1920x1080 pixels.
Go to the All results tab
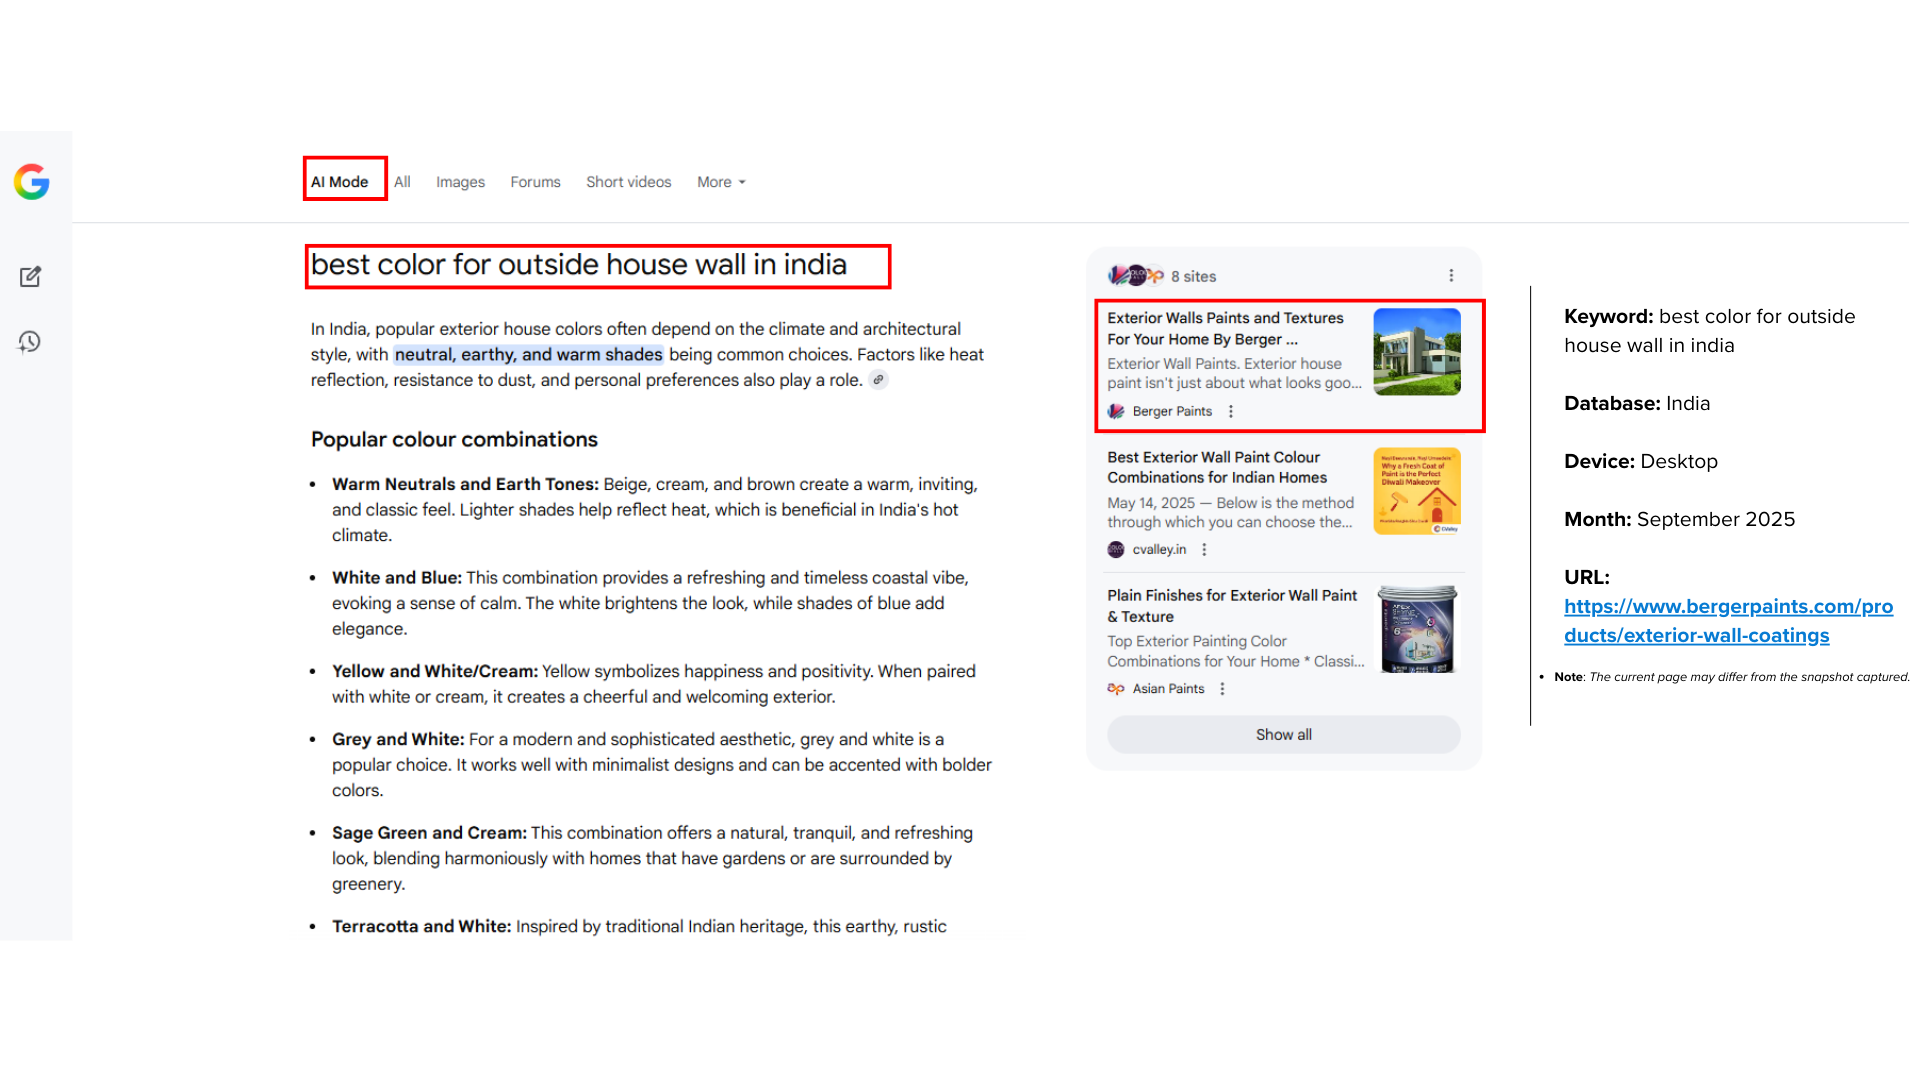pyautogui.click(x=402, y=182)
